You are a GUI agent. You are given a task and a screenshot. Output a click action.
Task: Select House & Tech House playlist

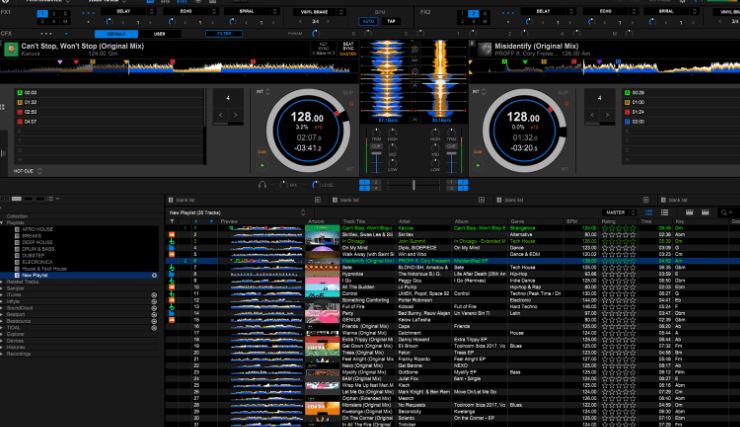44,268
